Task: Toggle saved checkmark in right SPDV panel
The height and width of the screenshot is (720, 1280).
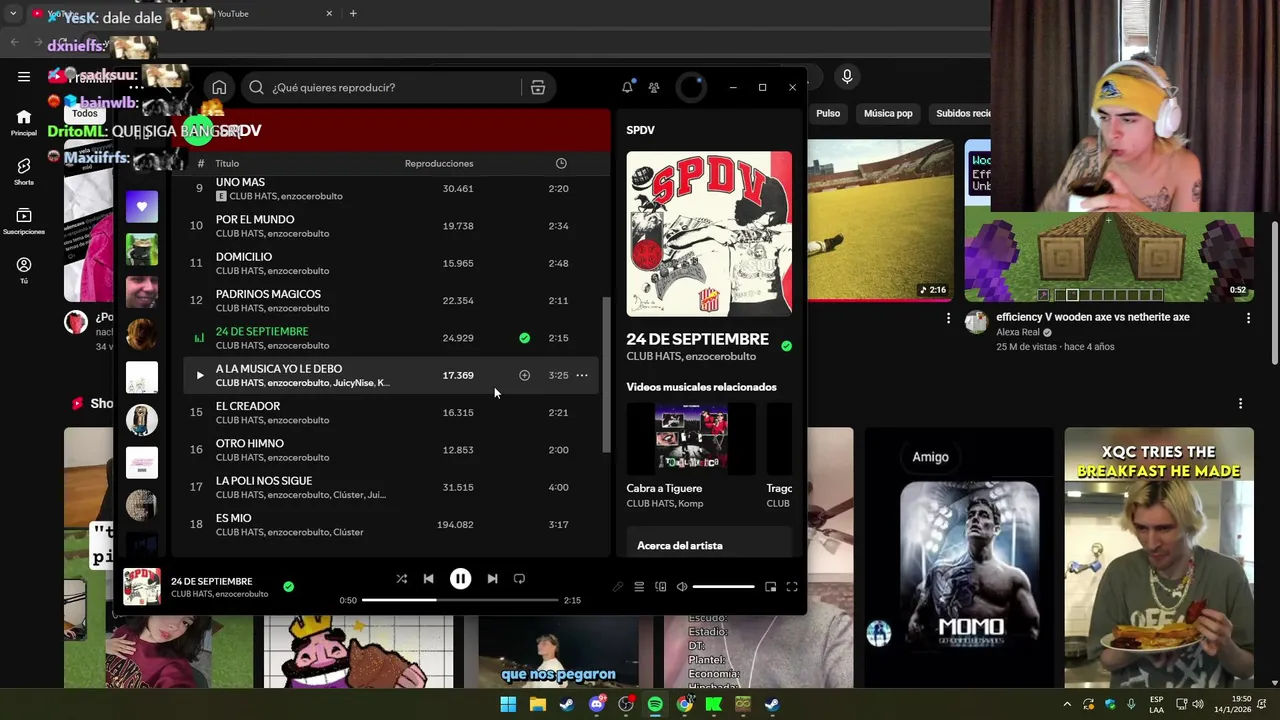Action: (x=786, y=346)
